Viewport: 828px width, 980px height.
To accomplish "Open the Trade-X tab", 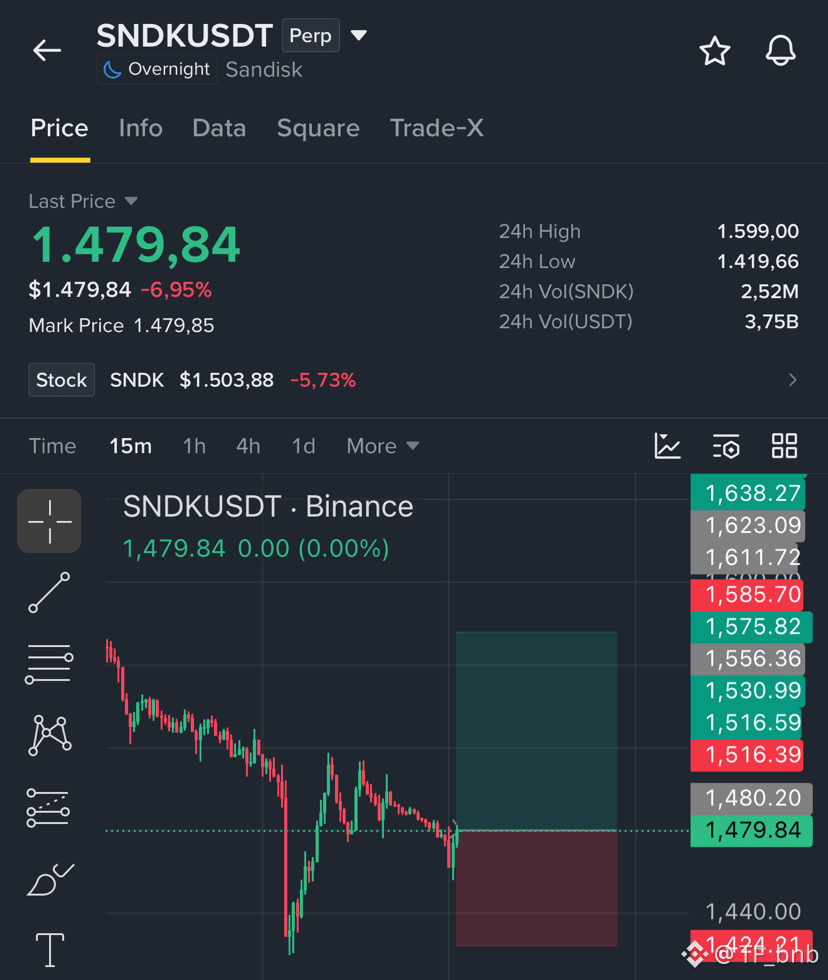I will (x=437, y=128).
